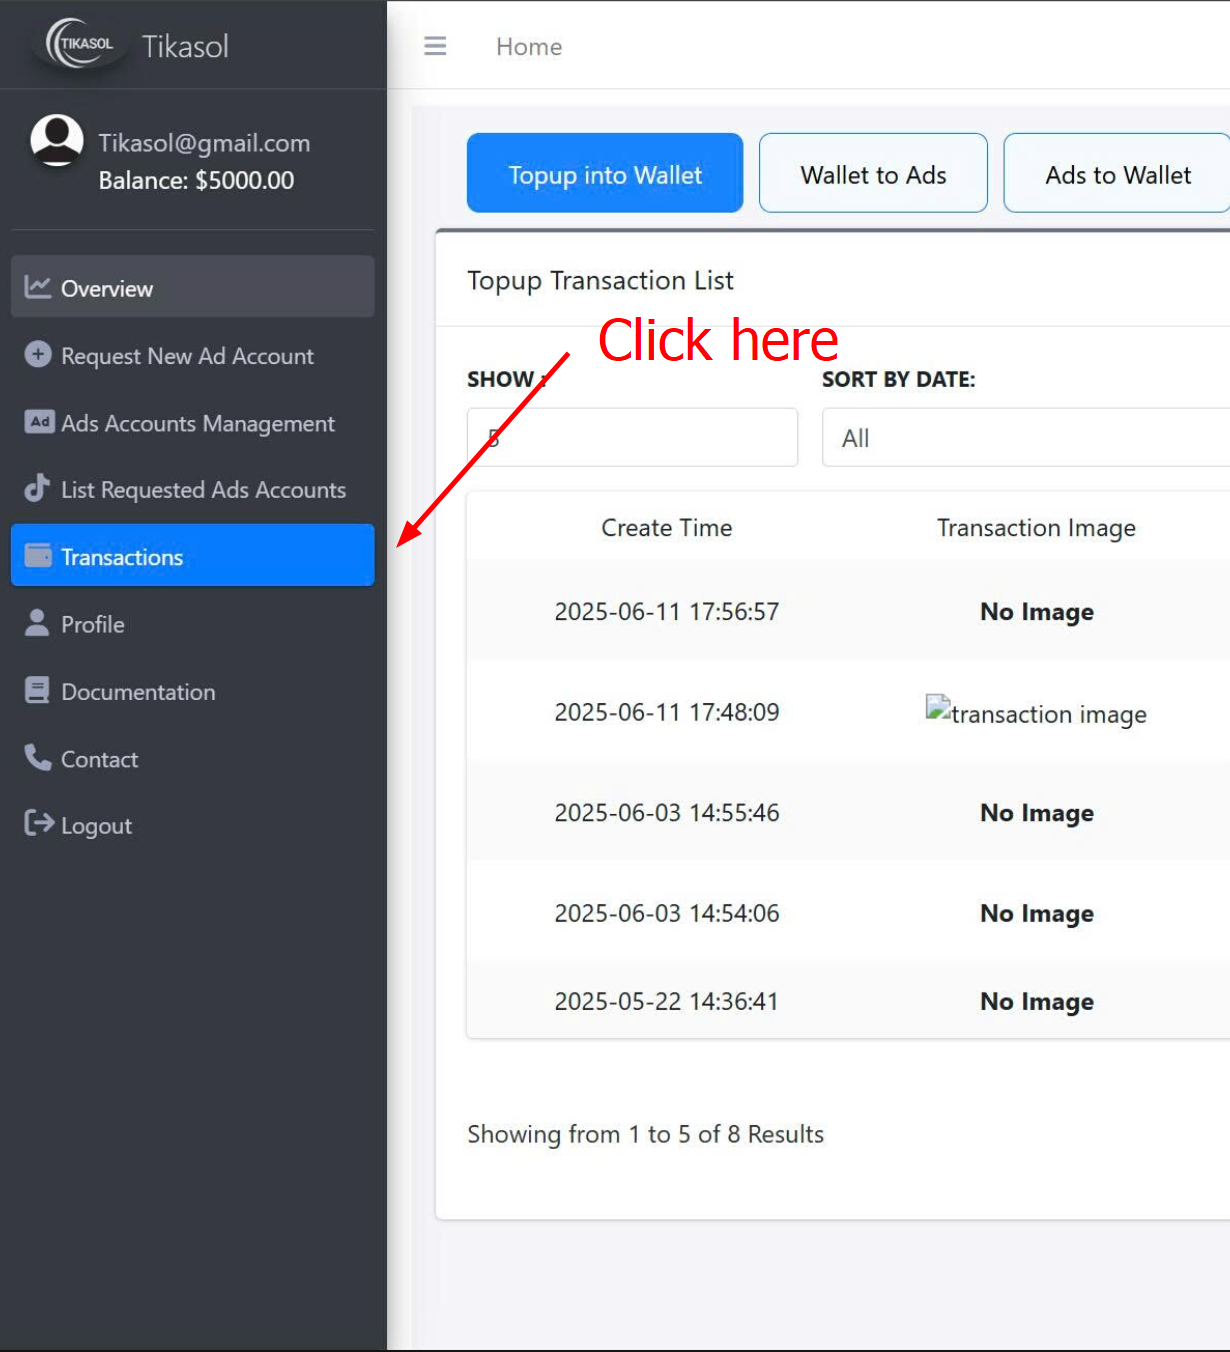The image size is (1230, 1352).
Task: Select Transactions in the sidebar
Action: point(193,555)
